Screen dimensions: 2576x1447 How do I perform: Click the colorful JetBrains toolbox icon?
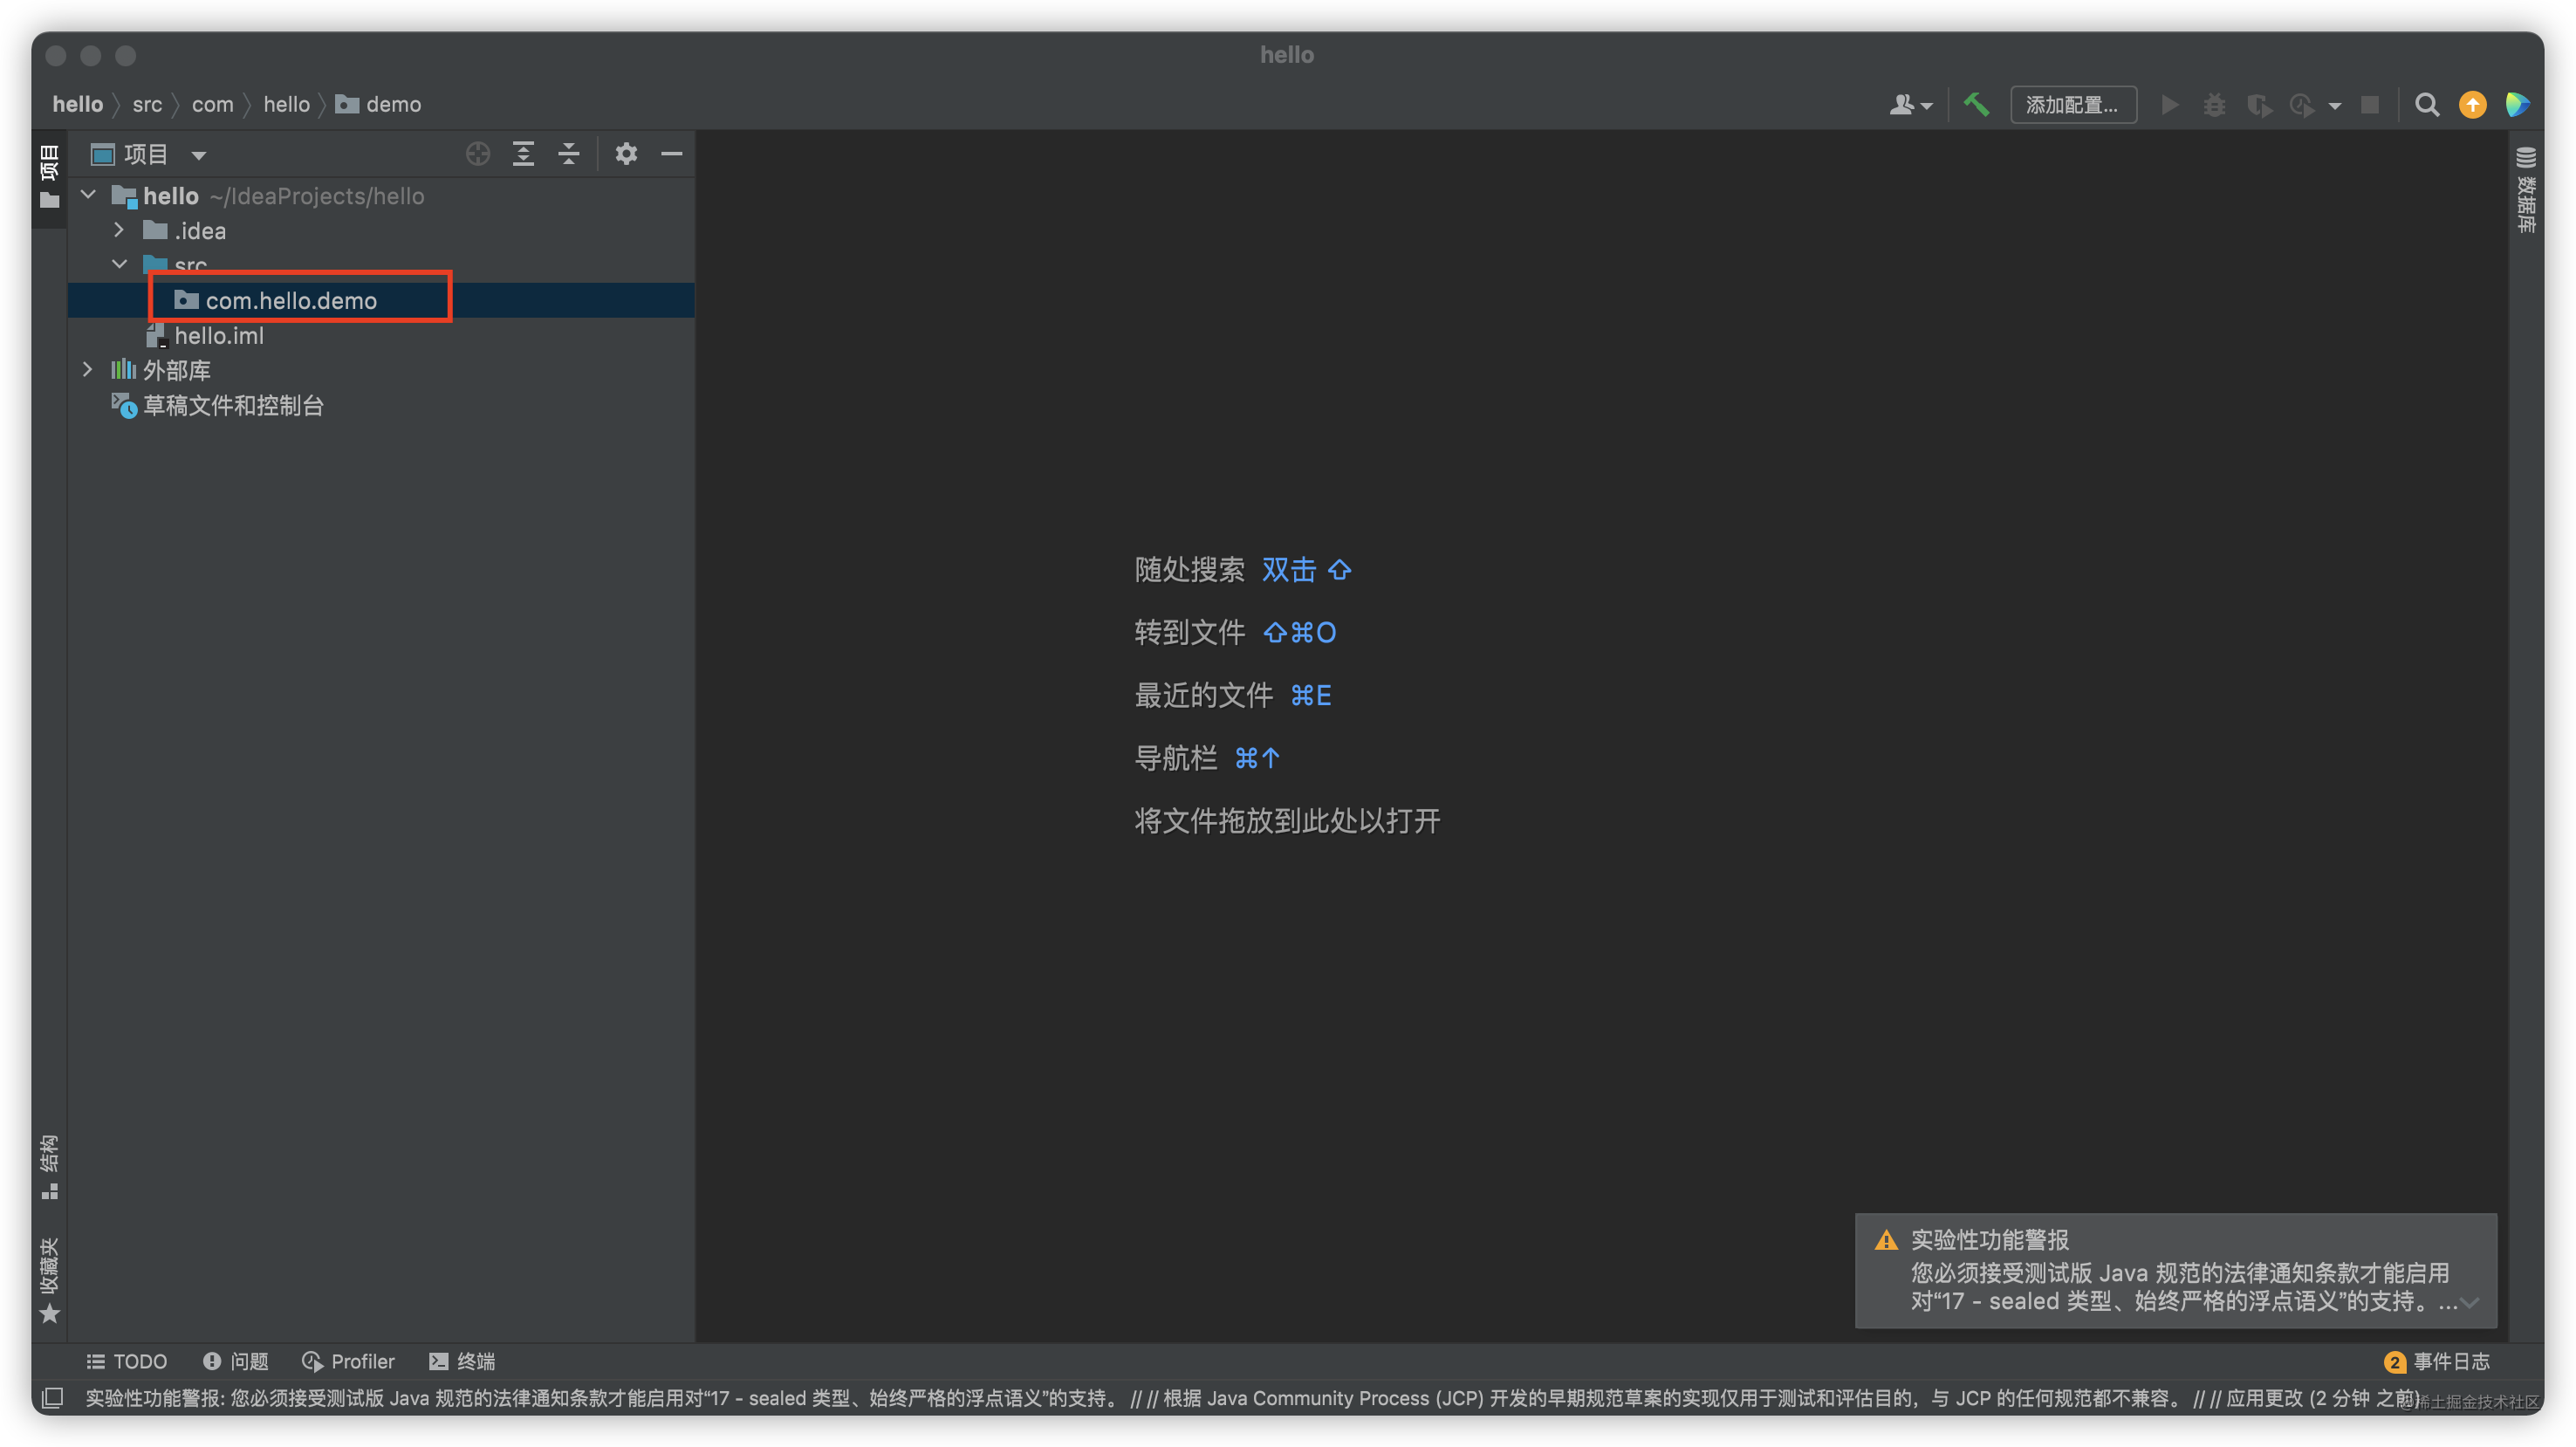coord(2517,105)
